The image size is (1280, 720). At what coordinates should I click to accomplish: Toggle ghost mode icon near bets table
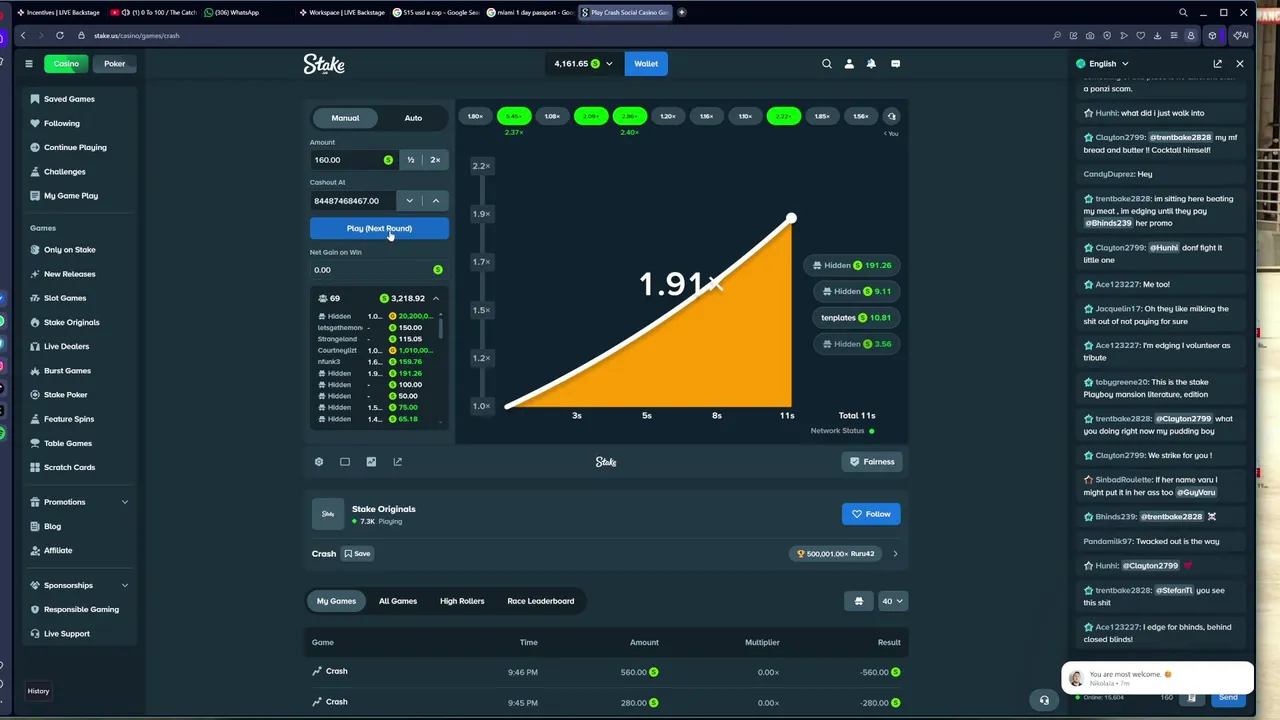[858, 601]
